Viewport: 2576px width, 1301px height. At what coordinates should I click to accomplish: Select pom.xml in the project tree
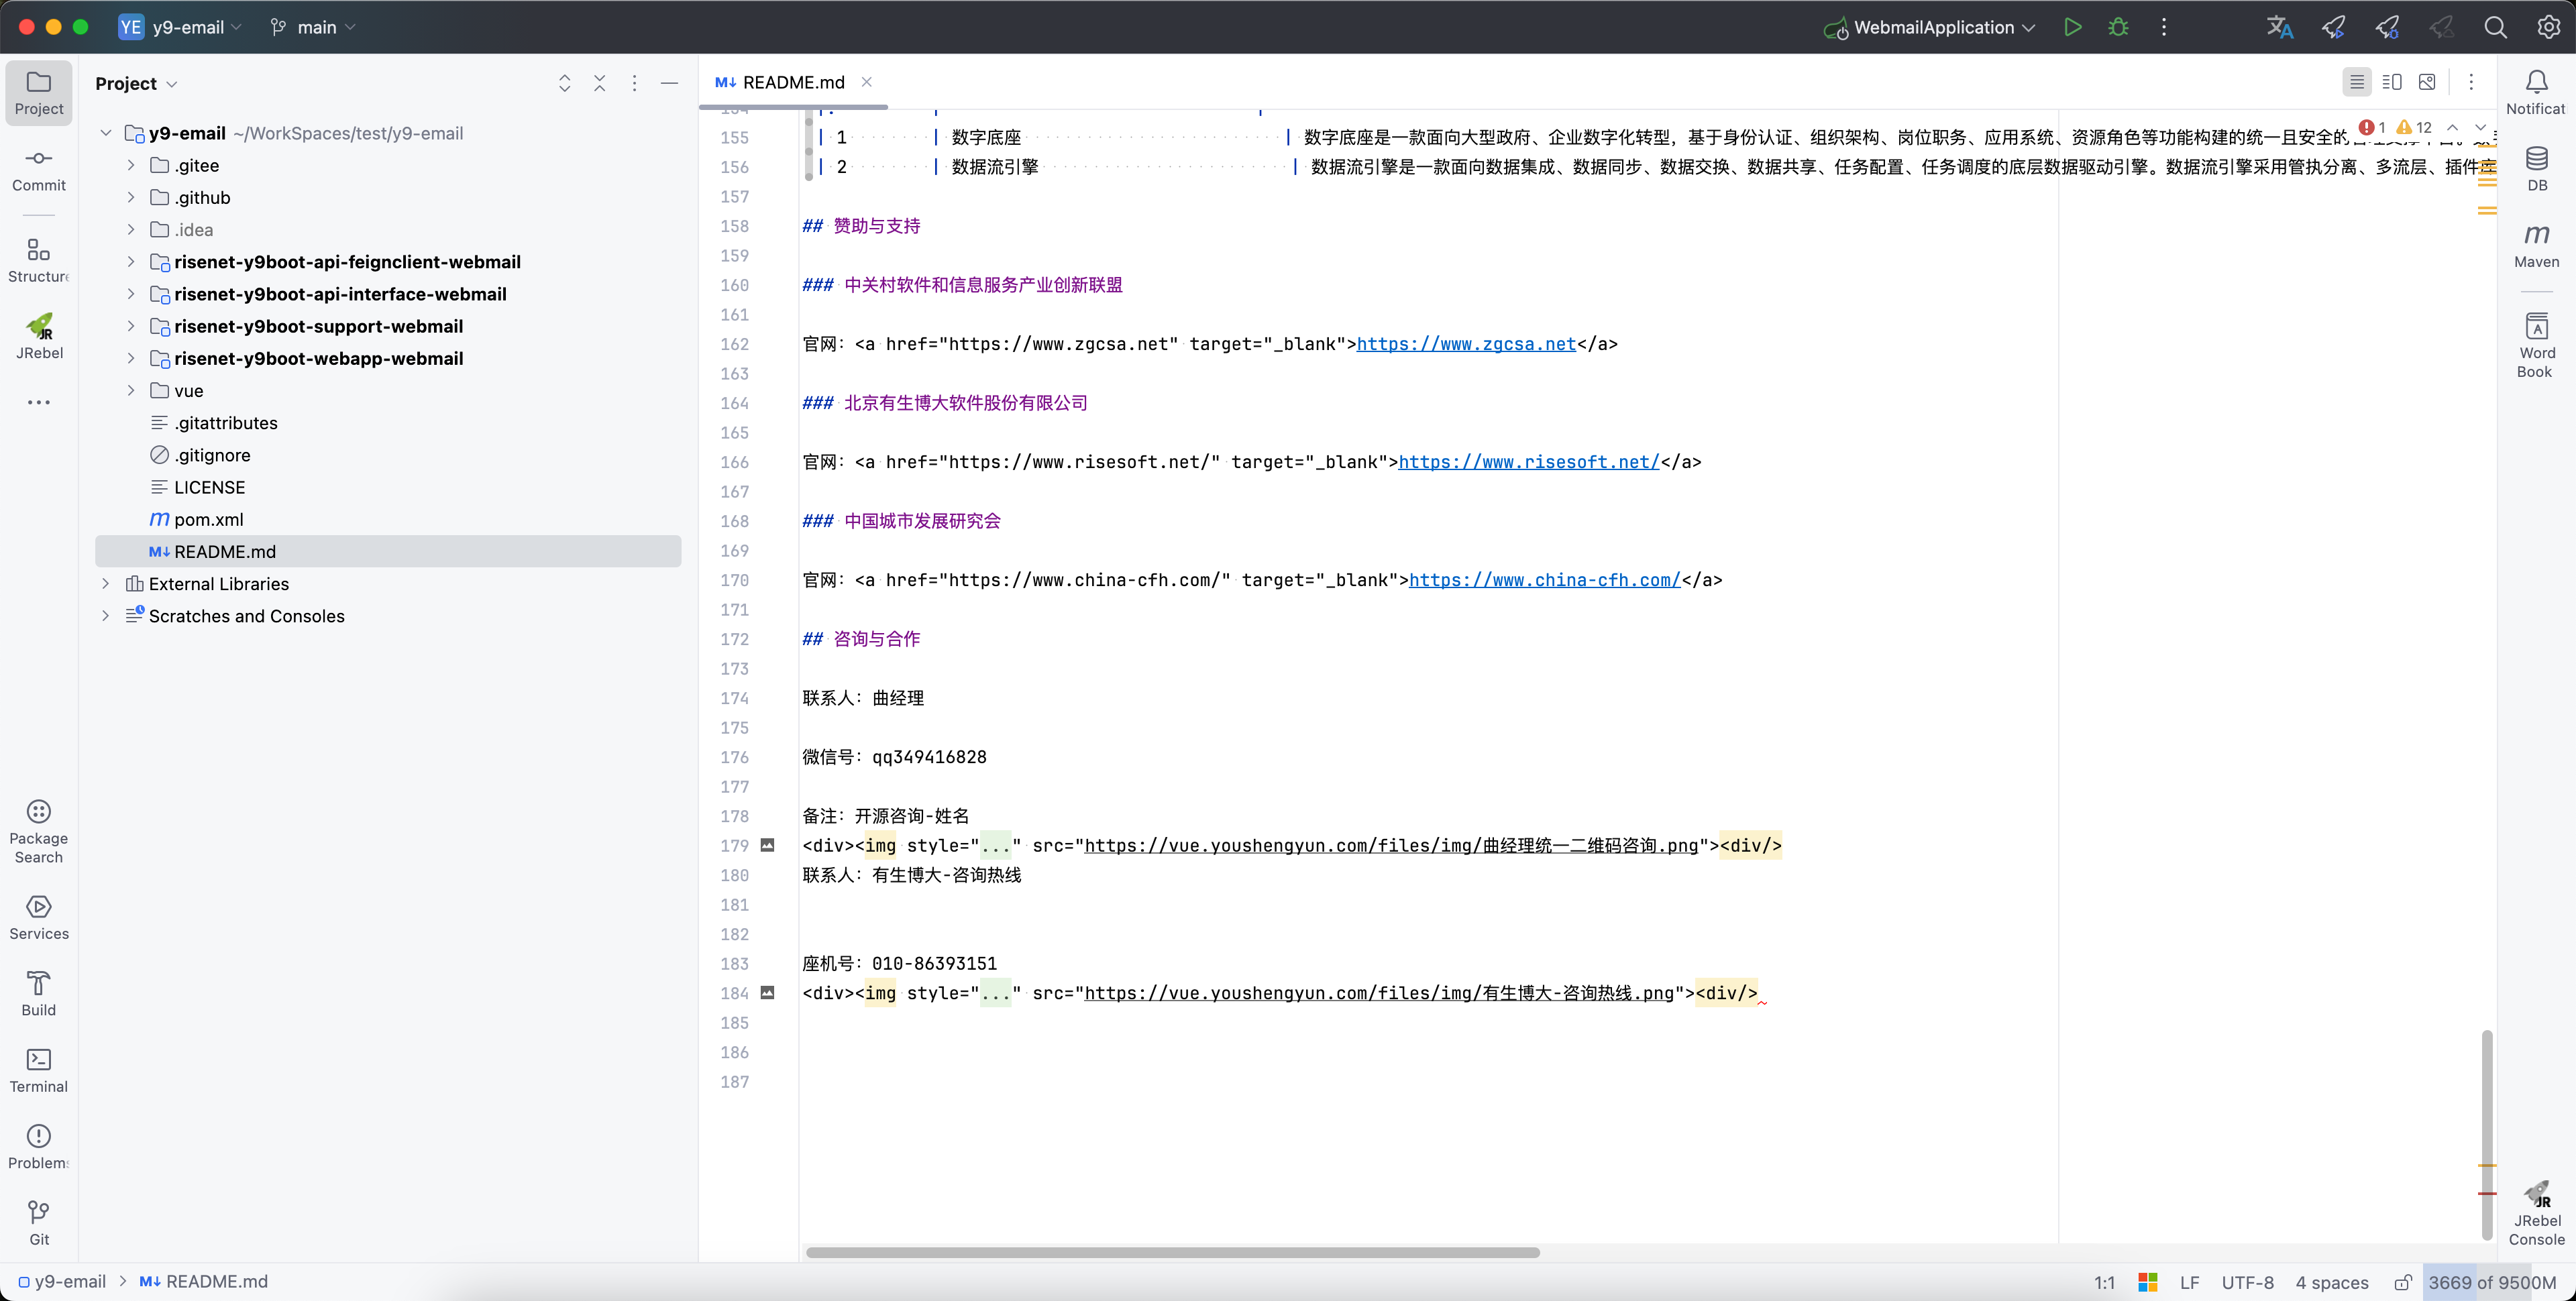tap(208, 519)
